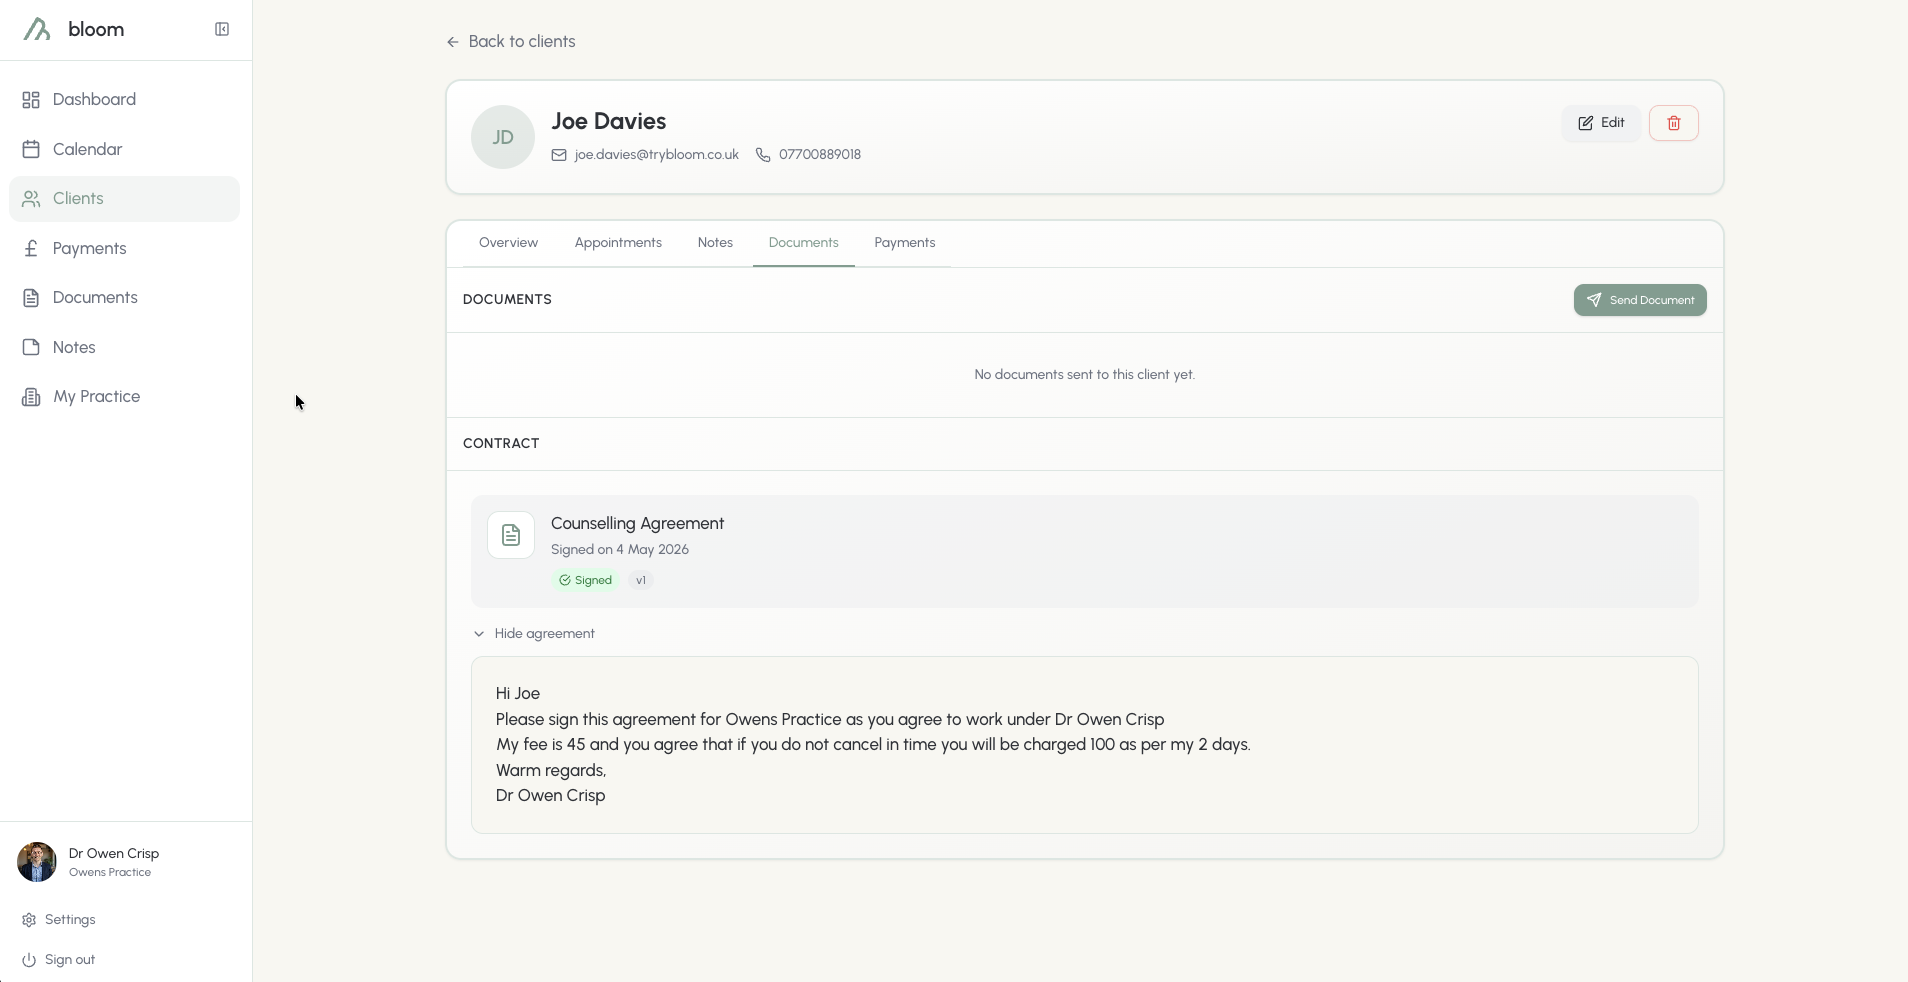Click Dr Owen Crisp profile photo
Screen dimensions: 1908x982
pyautogui.click(x=37, y=862)
